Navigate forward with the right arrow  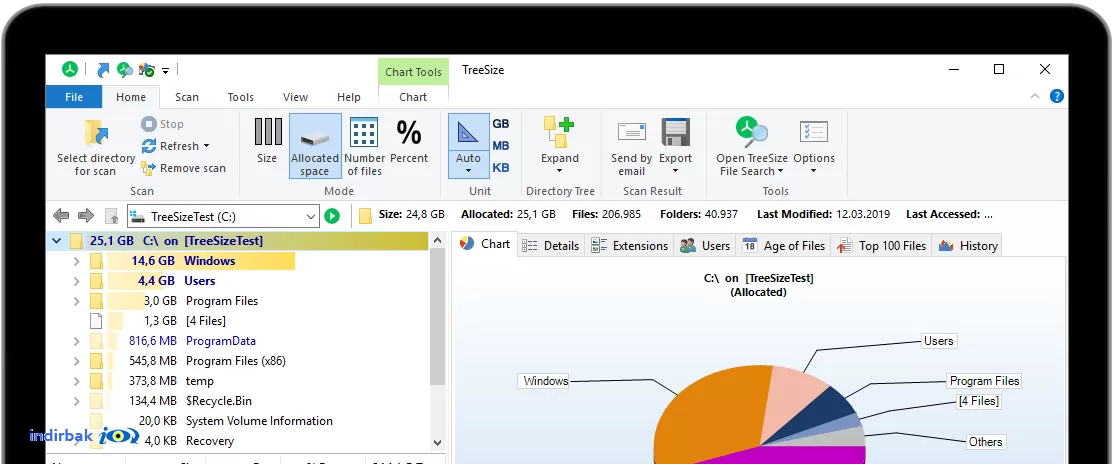pyautogui.click(x=86, y=215)
